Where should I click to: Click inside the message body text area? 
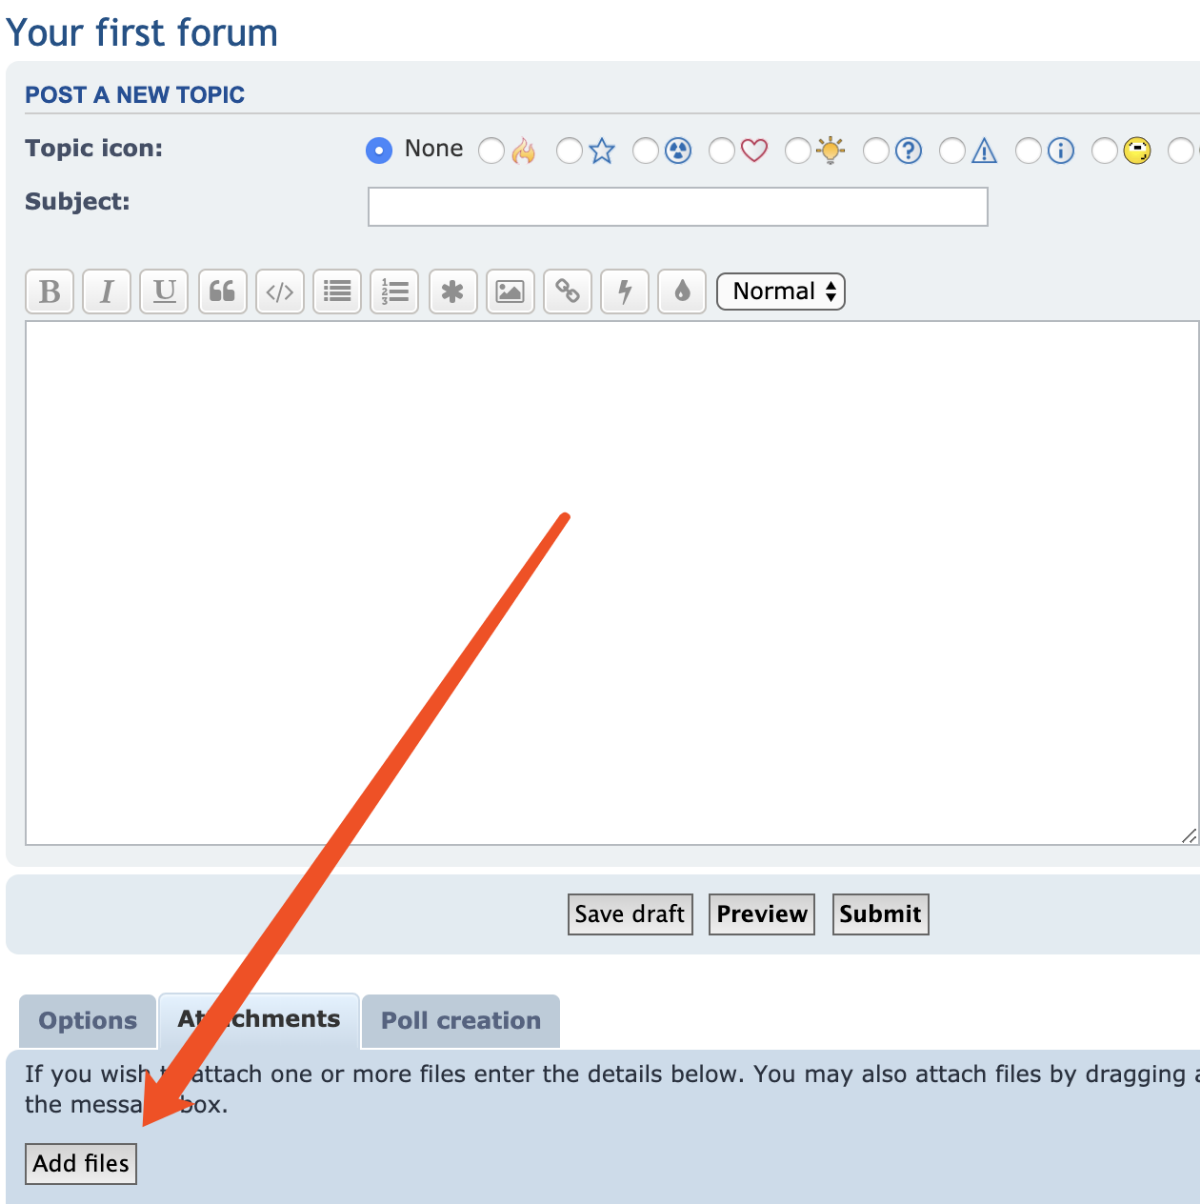(x=612, y=583)
